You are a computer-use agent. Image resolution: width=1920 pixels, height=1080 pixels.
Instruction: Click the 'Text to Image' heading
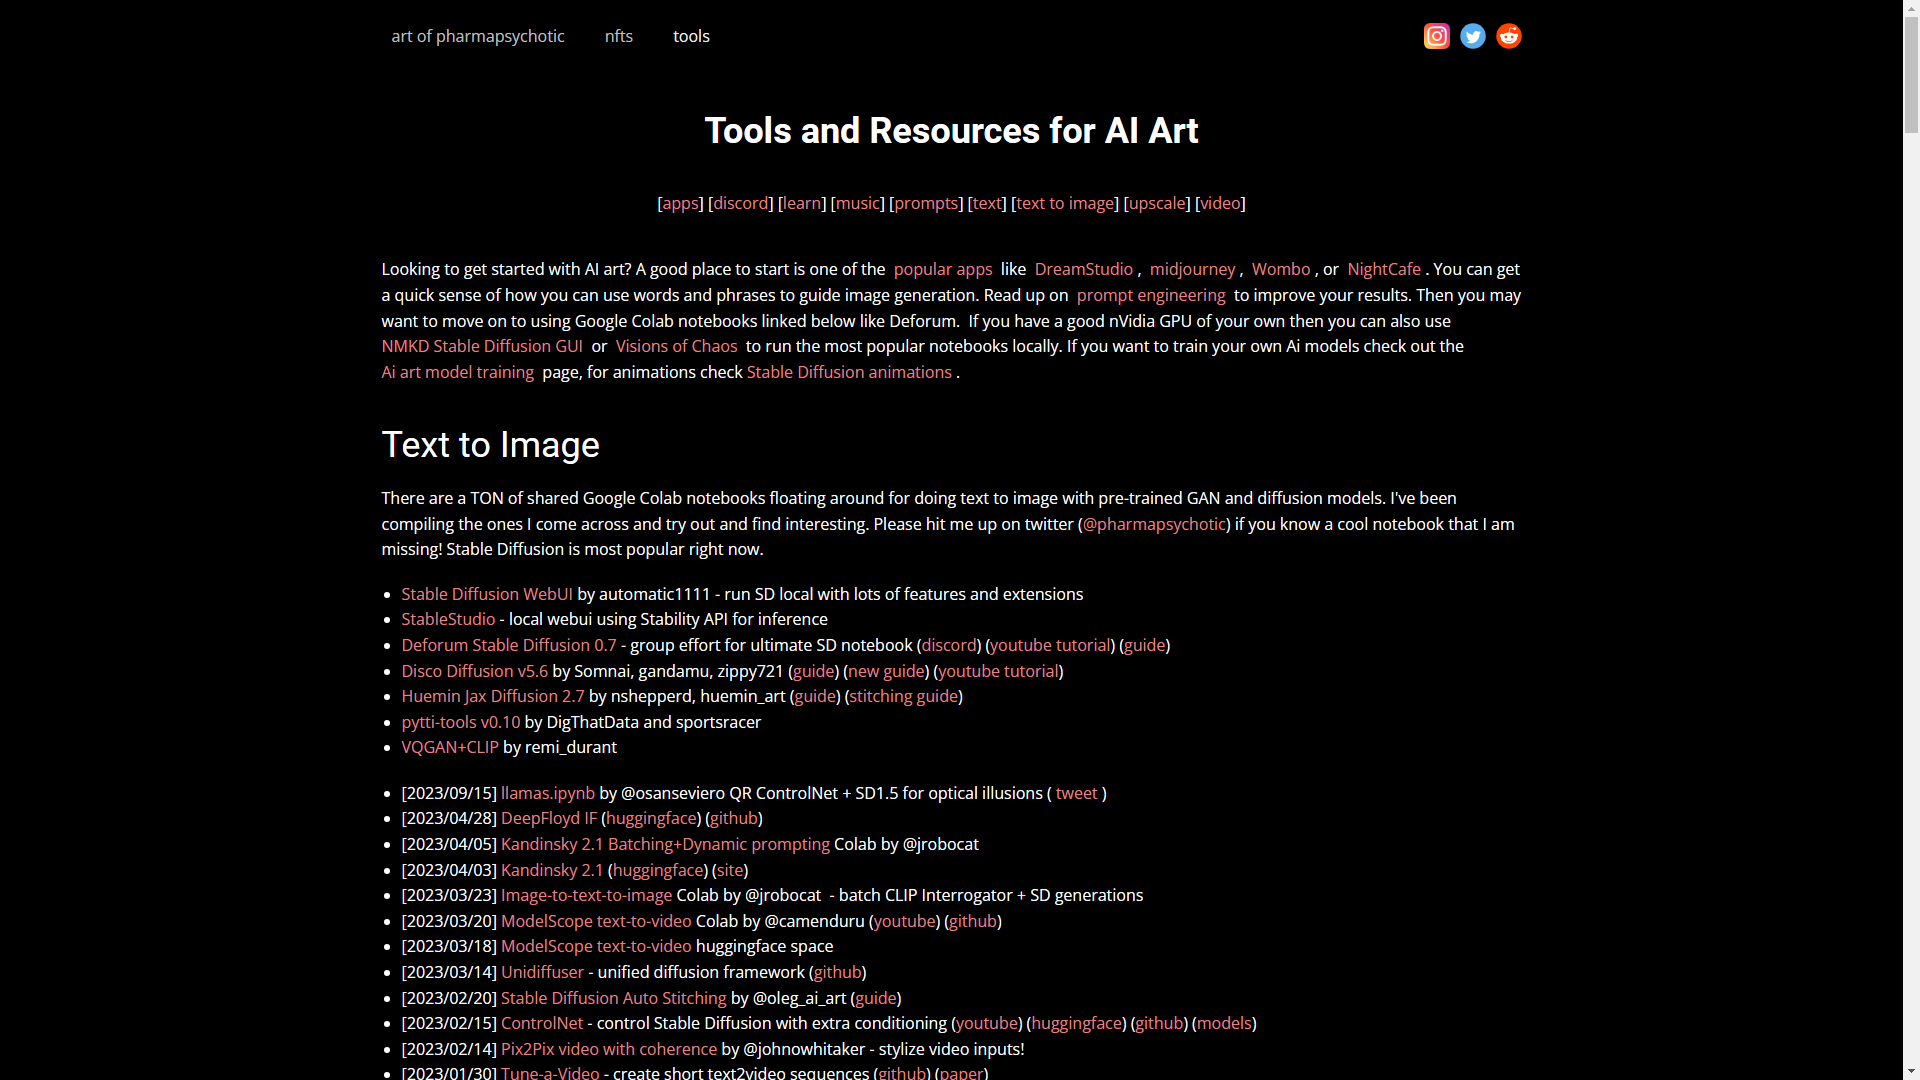click(491, 445)
